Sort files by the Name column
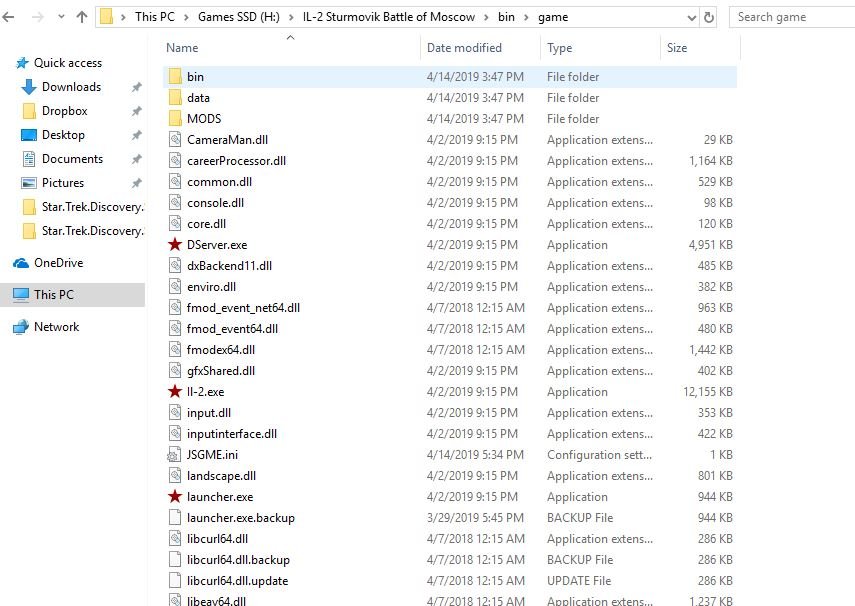This screenshot has width=855, height=606. 182,48
